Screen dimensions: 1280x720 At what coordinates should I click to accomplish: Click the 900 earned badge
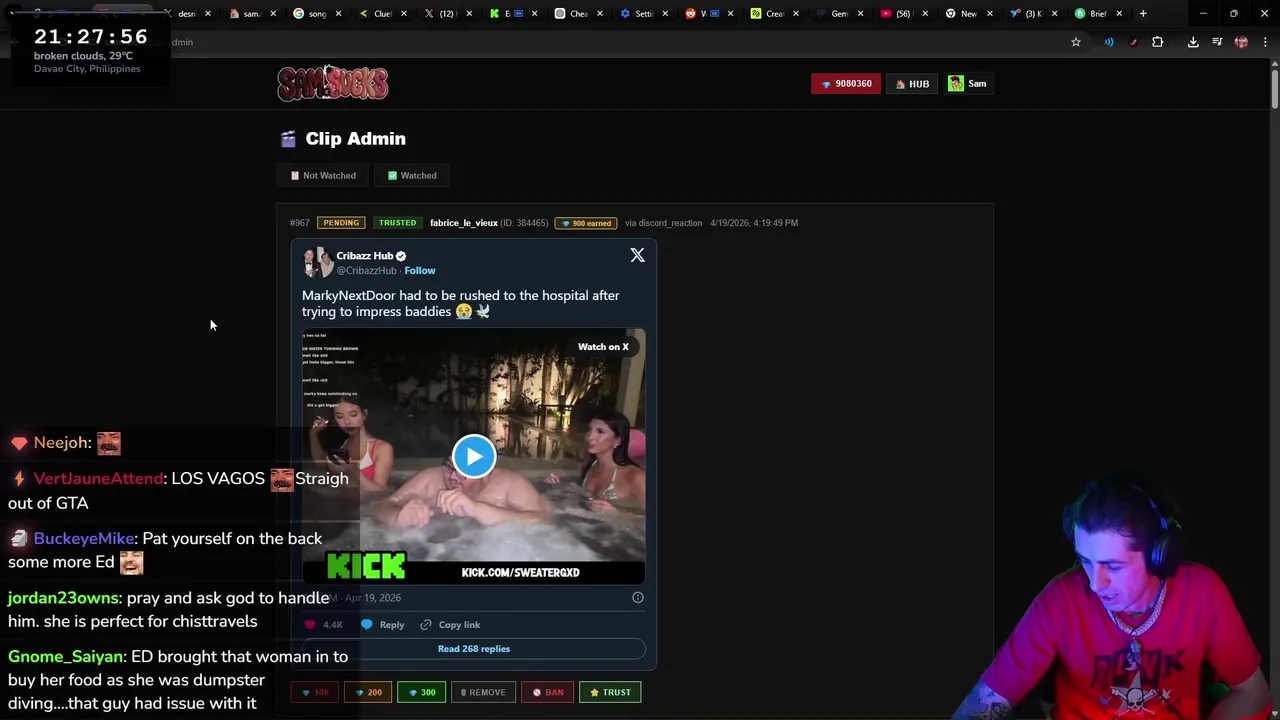[586, 223]
